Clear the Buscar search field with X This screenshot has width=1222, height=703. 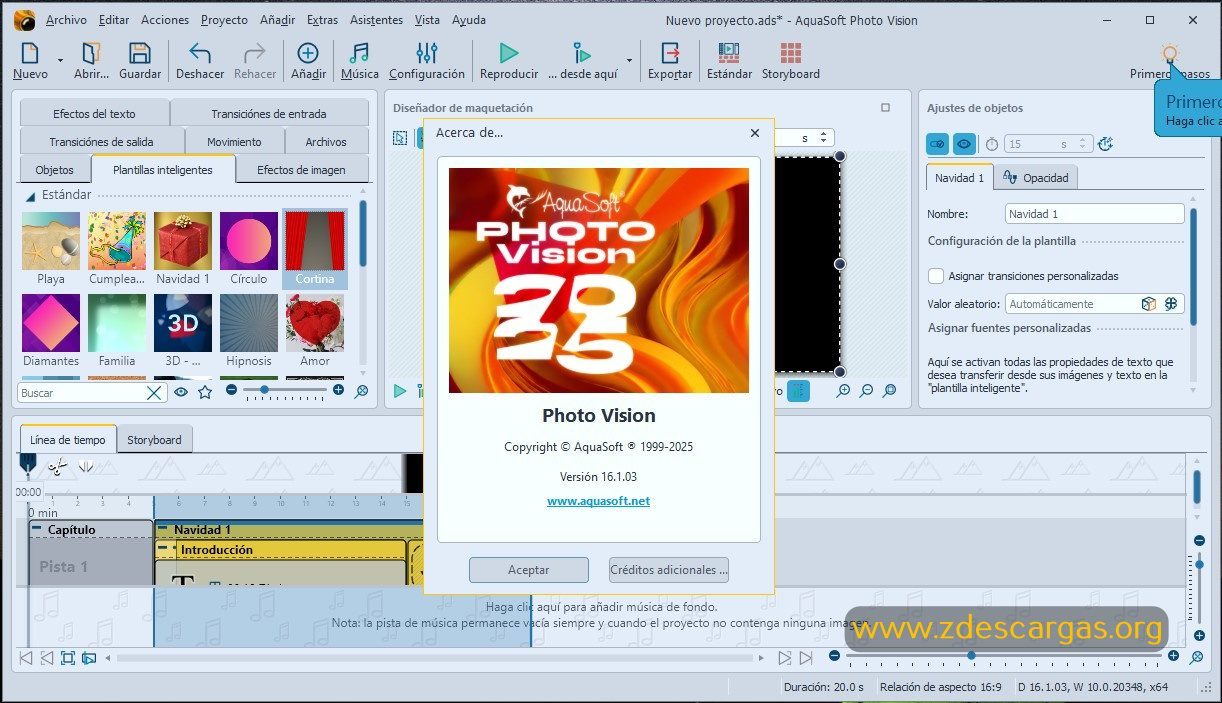tap(154, 393)
